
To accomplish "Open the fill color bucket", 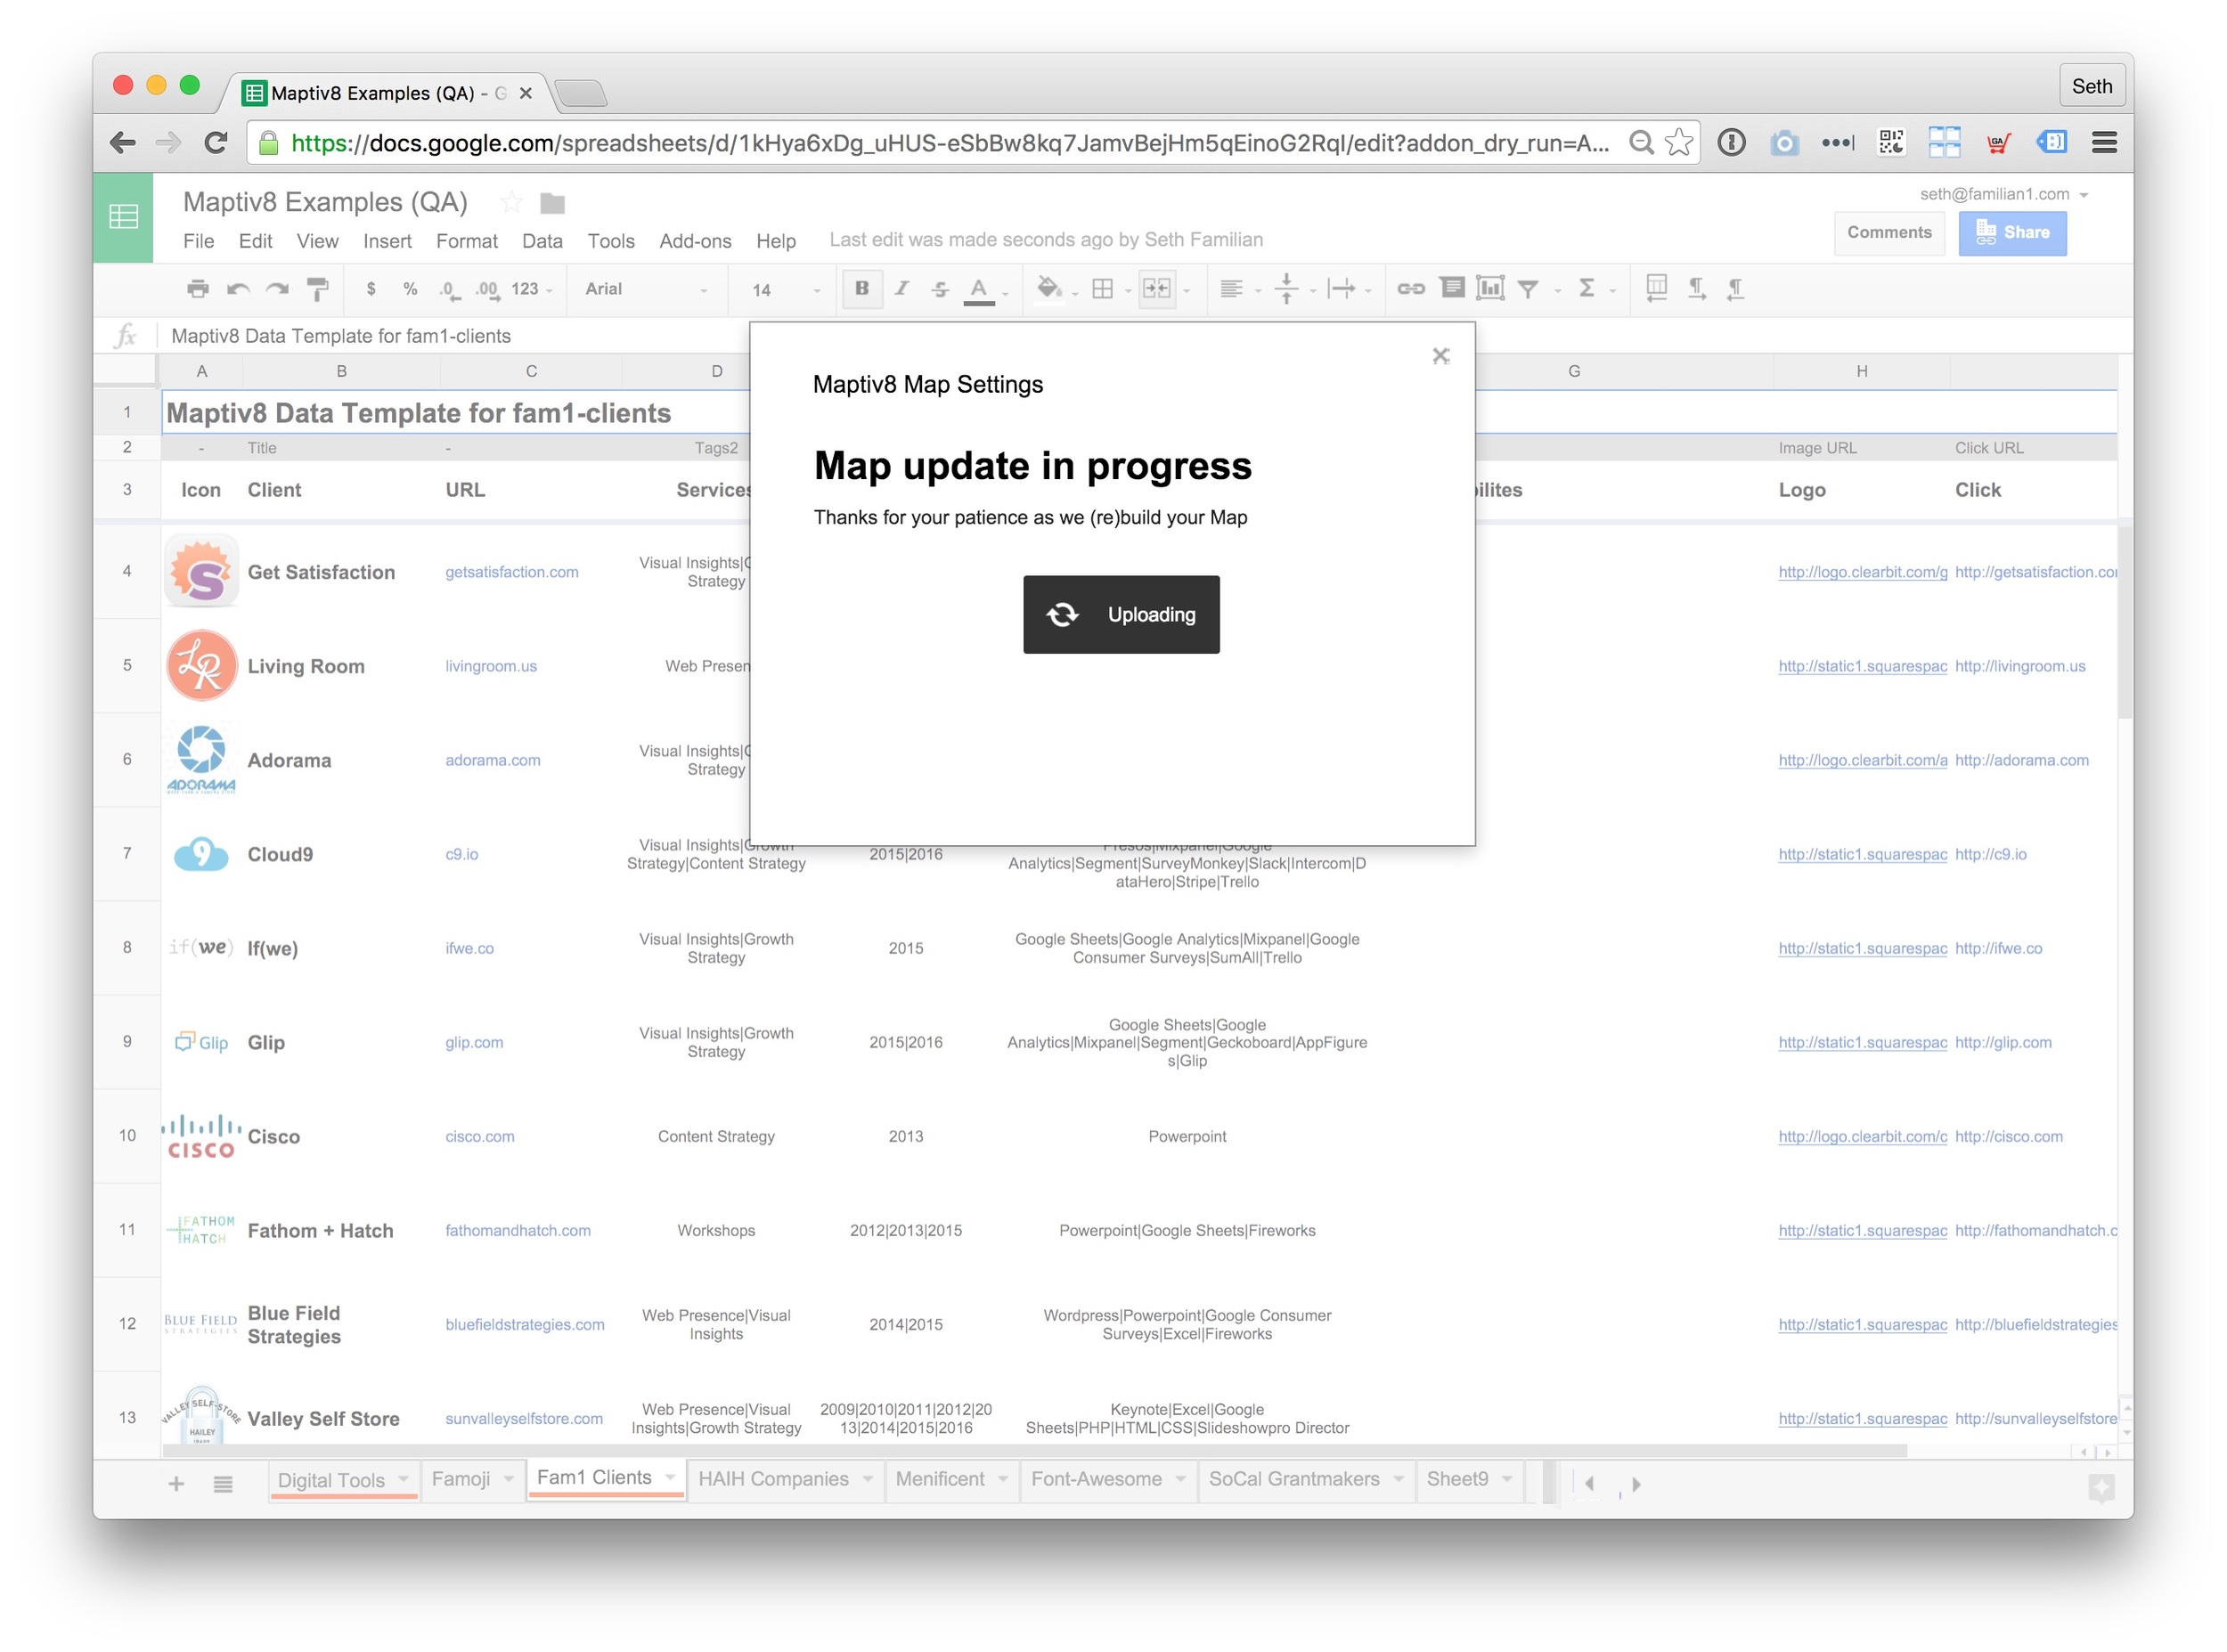I will 1050,289.
